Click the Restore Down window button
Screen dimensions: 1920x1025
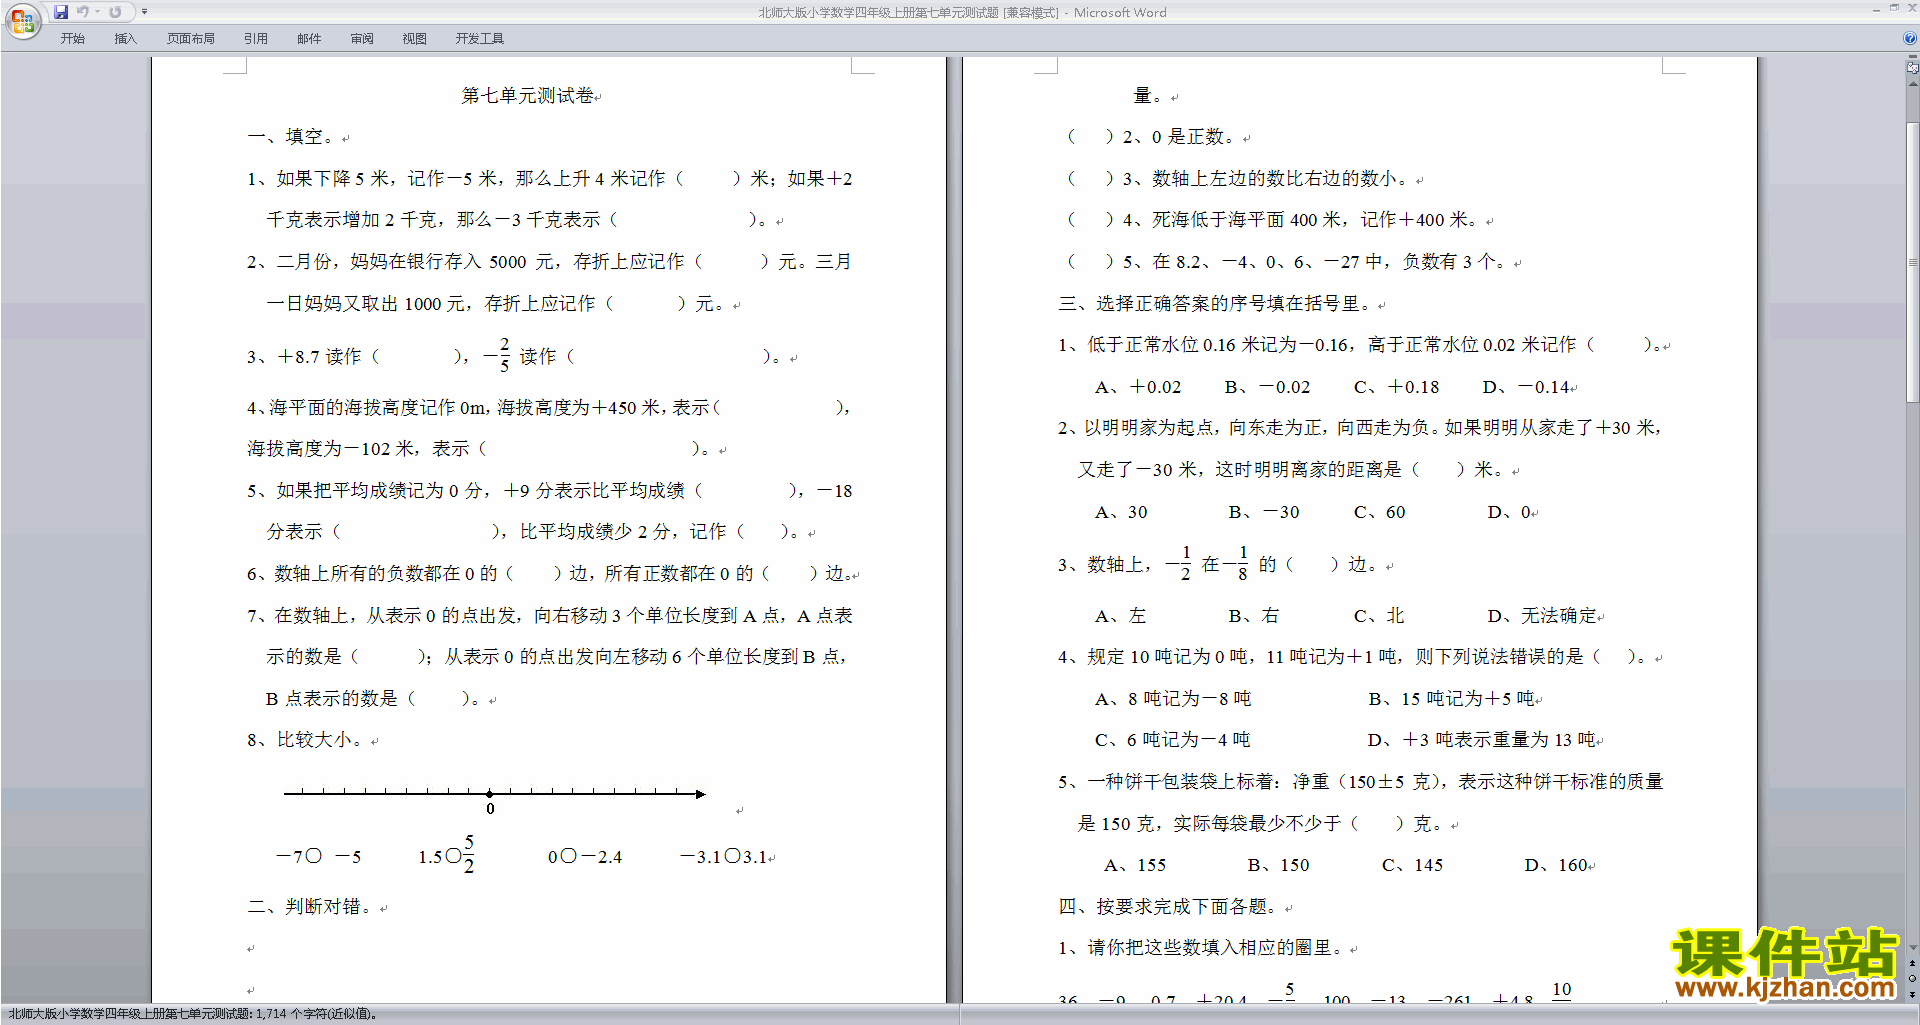[x=1894, y=8]
